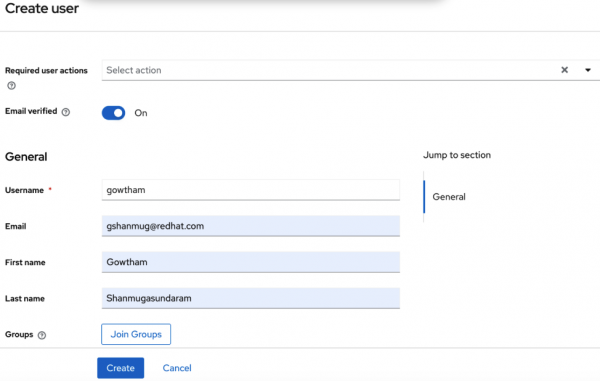
Task: Edit the Email field gshanmug@redhat.com
Action: [251, 226]
